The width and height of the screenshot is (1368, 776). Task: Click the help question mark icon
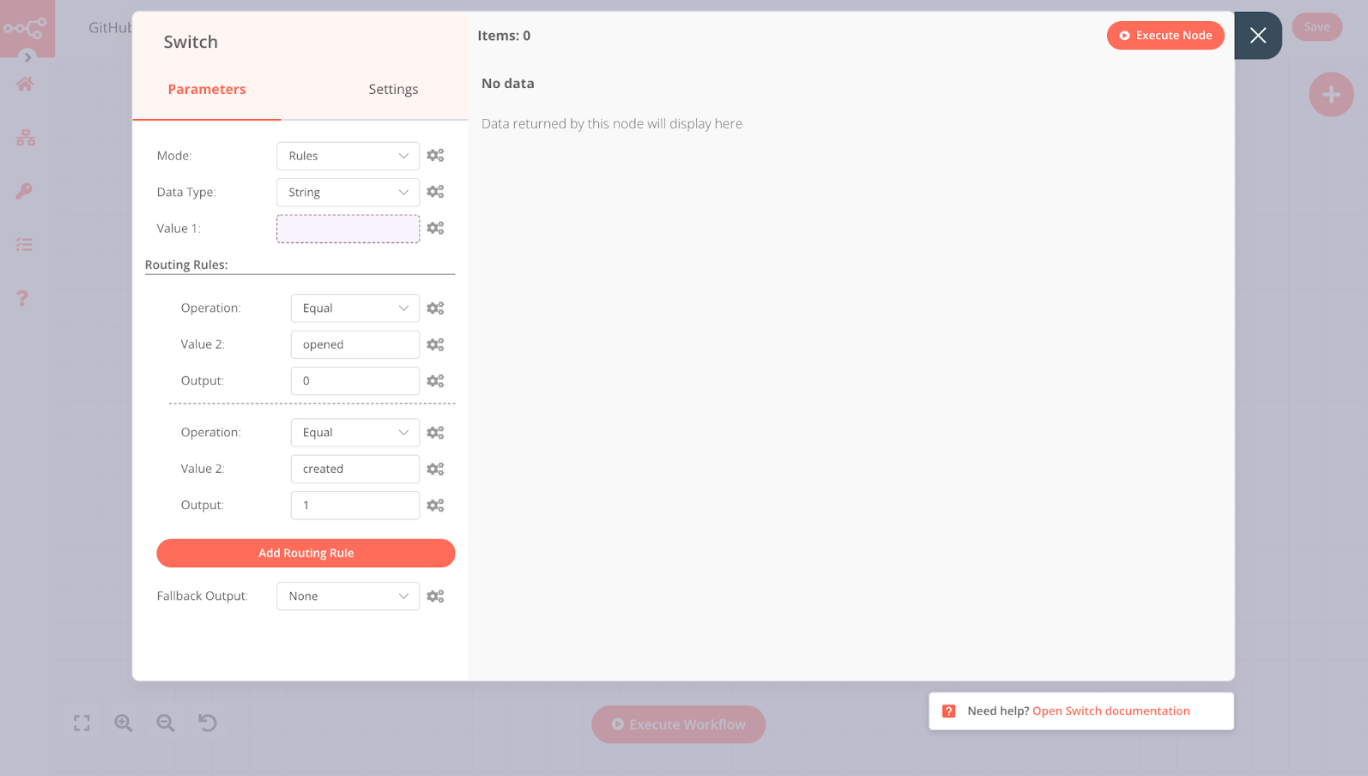[x=22, y=298]
